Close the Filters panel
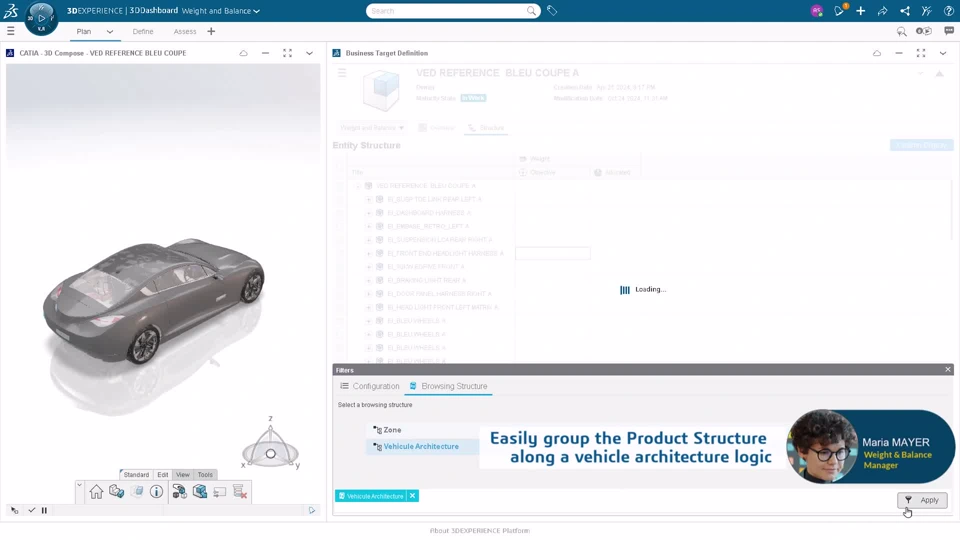The image size is (960, 540). pos(948,369)
